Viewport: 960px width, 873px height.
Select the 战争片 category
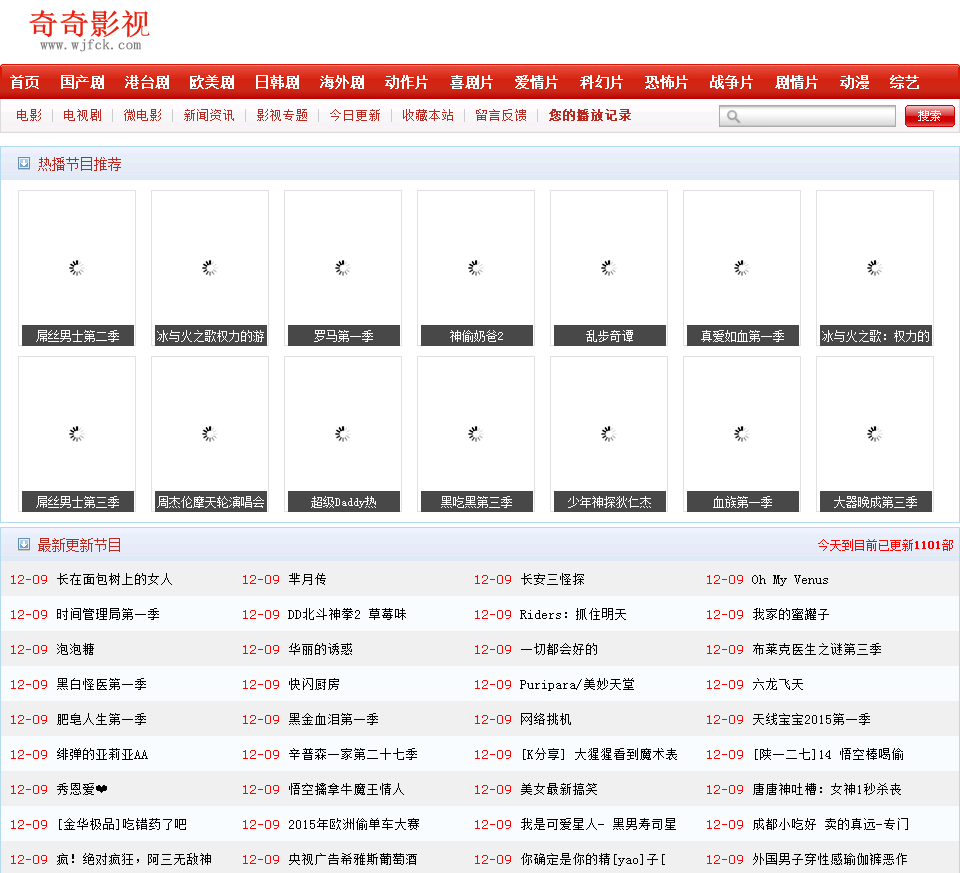tap(731, 82)
